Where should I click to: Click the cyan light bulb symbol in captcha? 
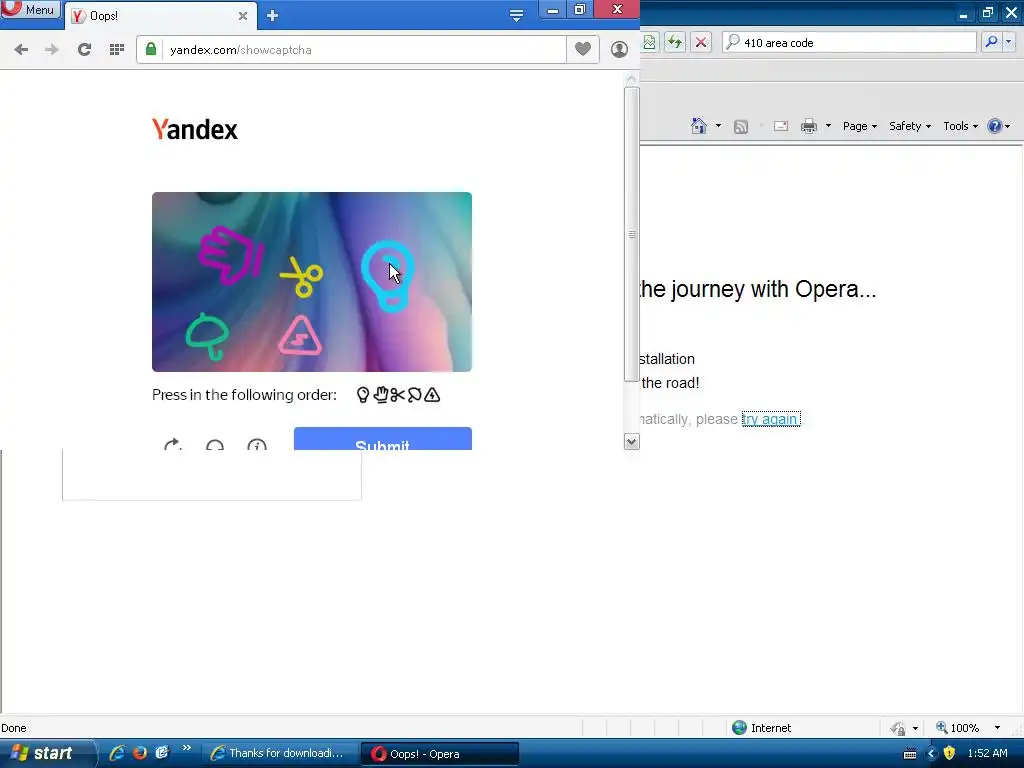click(388, 276)
